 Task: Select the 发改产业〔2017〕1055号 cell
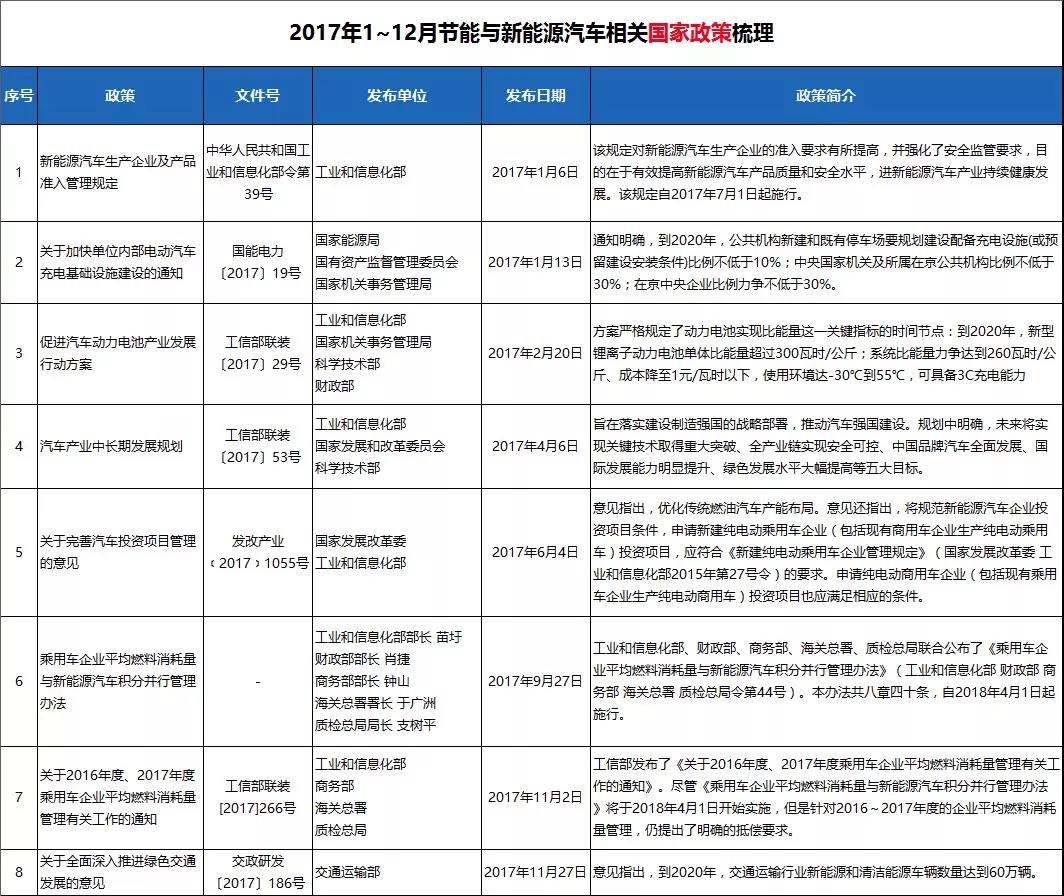pos(257,552)
